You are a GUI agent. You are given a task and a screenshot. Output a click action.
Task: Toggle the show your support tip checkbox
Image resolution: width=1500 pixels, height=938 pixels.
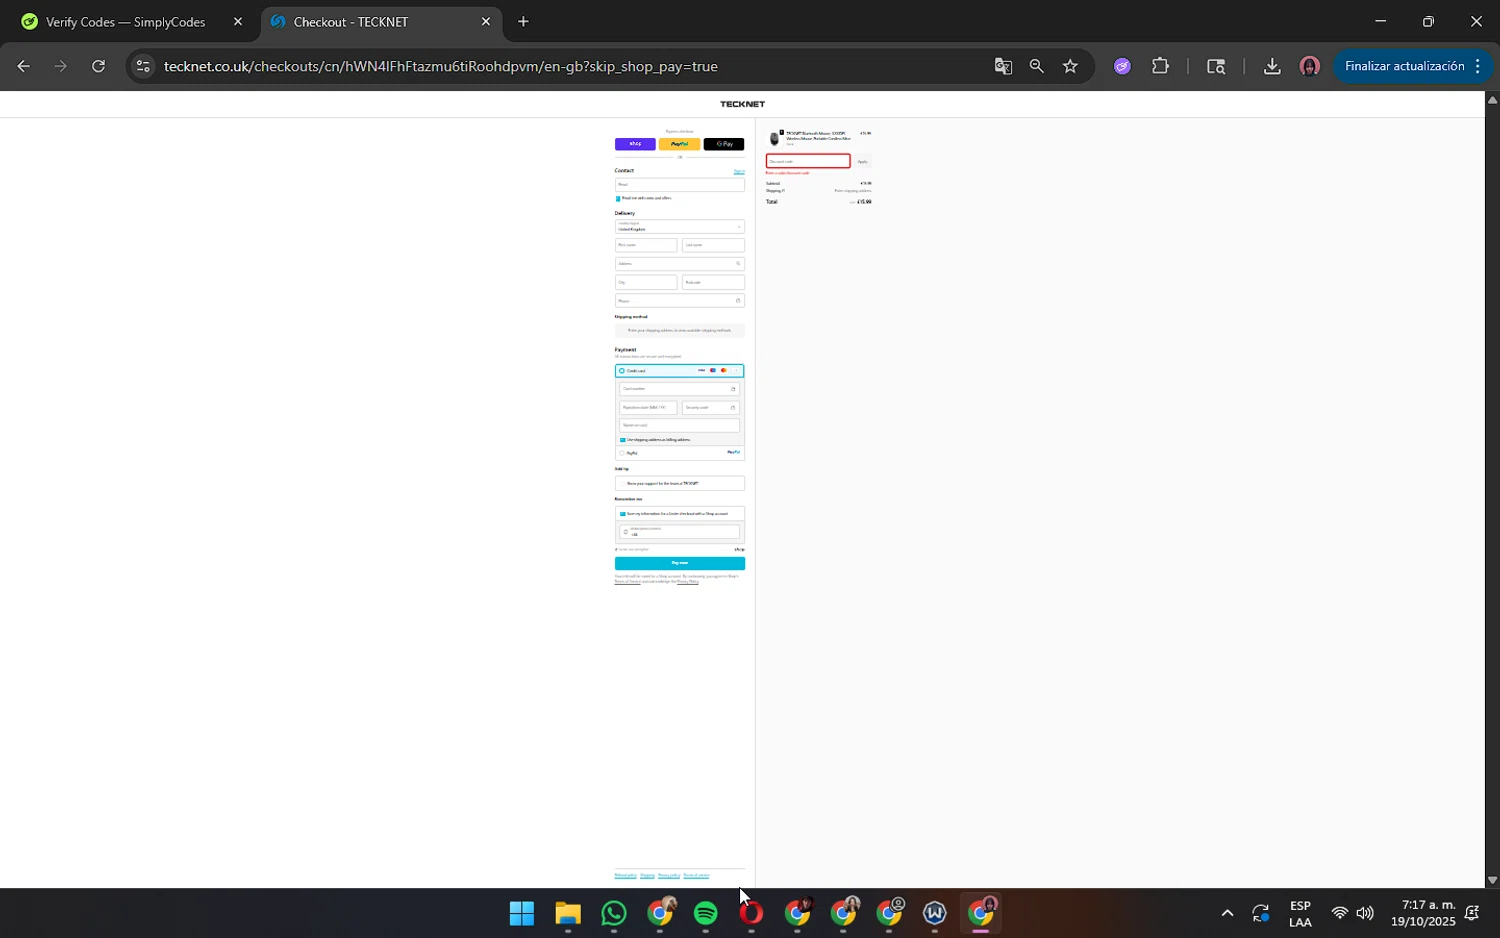622,483
